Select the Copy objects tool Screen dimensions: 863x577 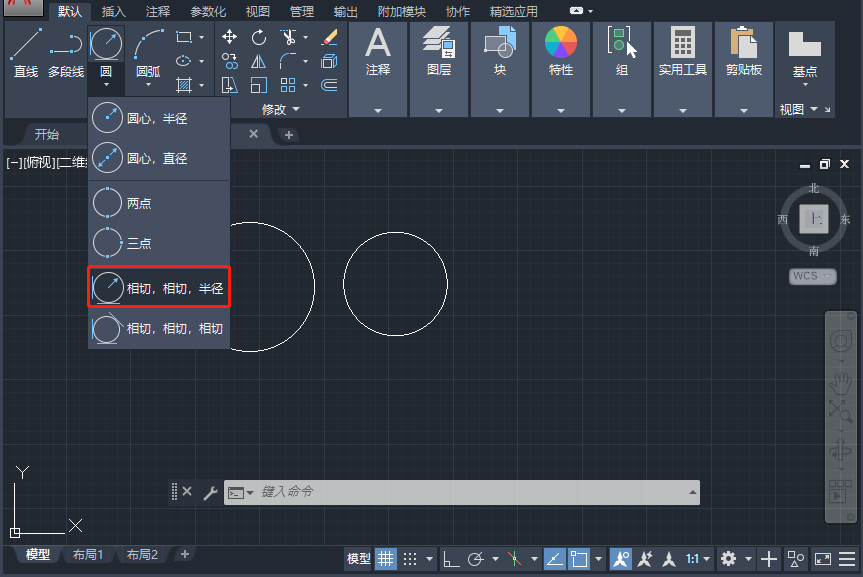point(230,61)
